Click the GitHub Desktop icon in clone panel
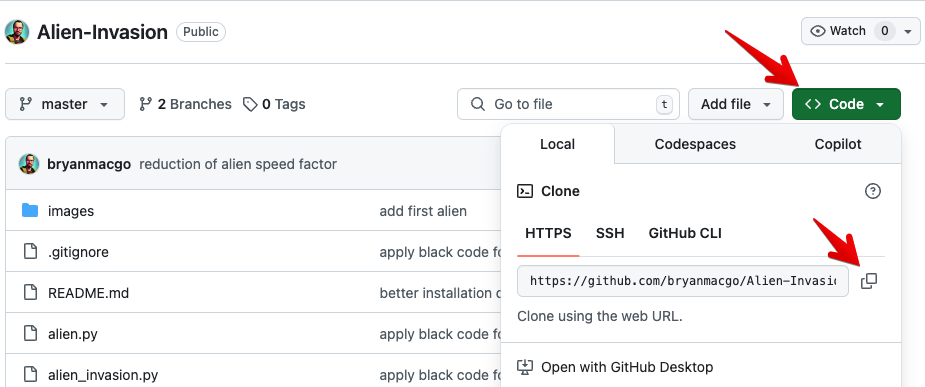The width and height of the screenshot is (925, 387). 525,367
